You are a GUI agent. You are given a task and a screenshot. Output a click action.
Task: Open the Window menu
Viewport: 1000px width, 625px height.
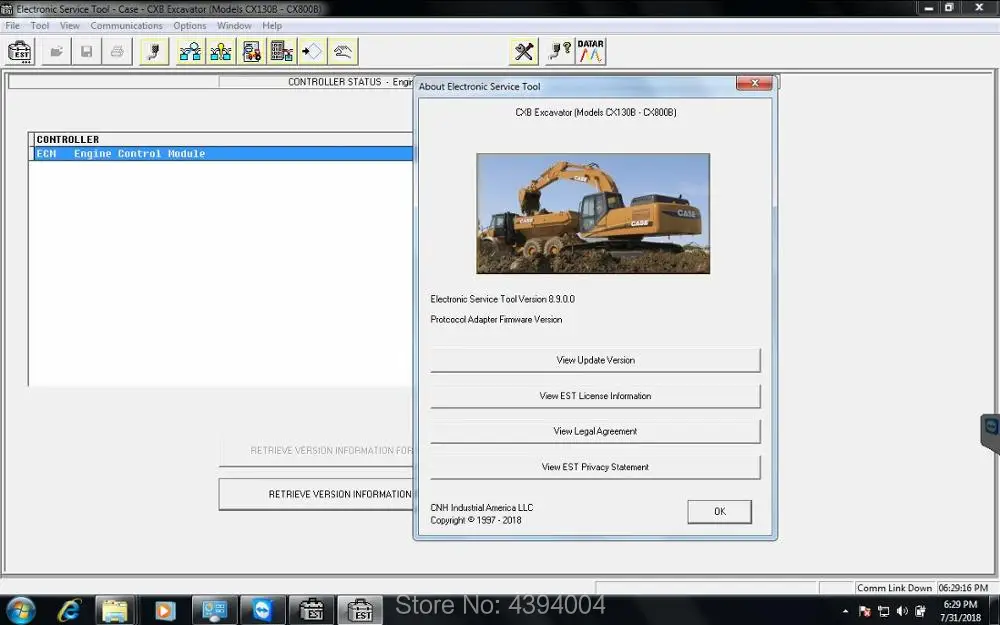tap(234, 26)
